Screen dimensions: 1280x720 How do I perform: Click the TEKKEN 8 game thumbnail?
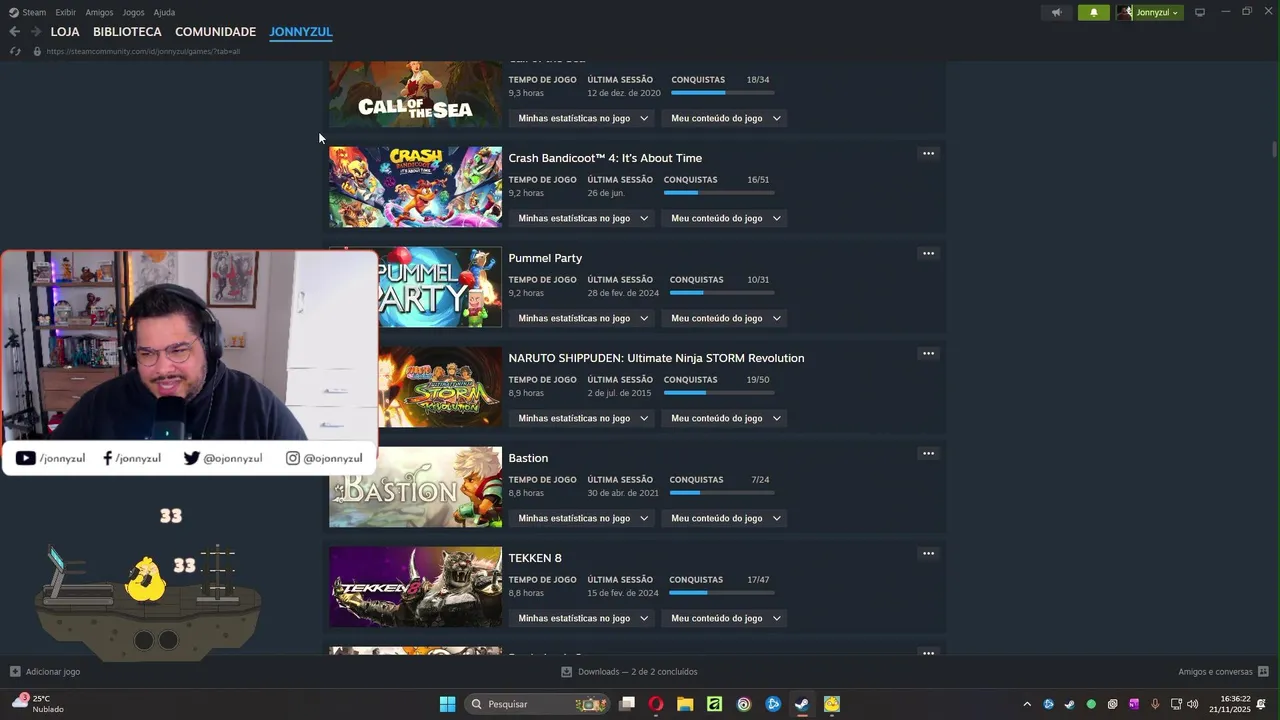[x=415, y=587]
